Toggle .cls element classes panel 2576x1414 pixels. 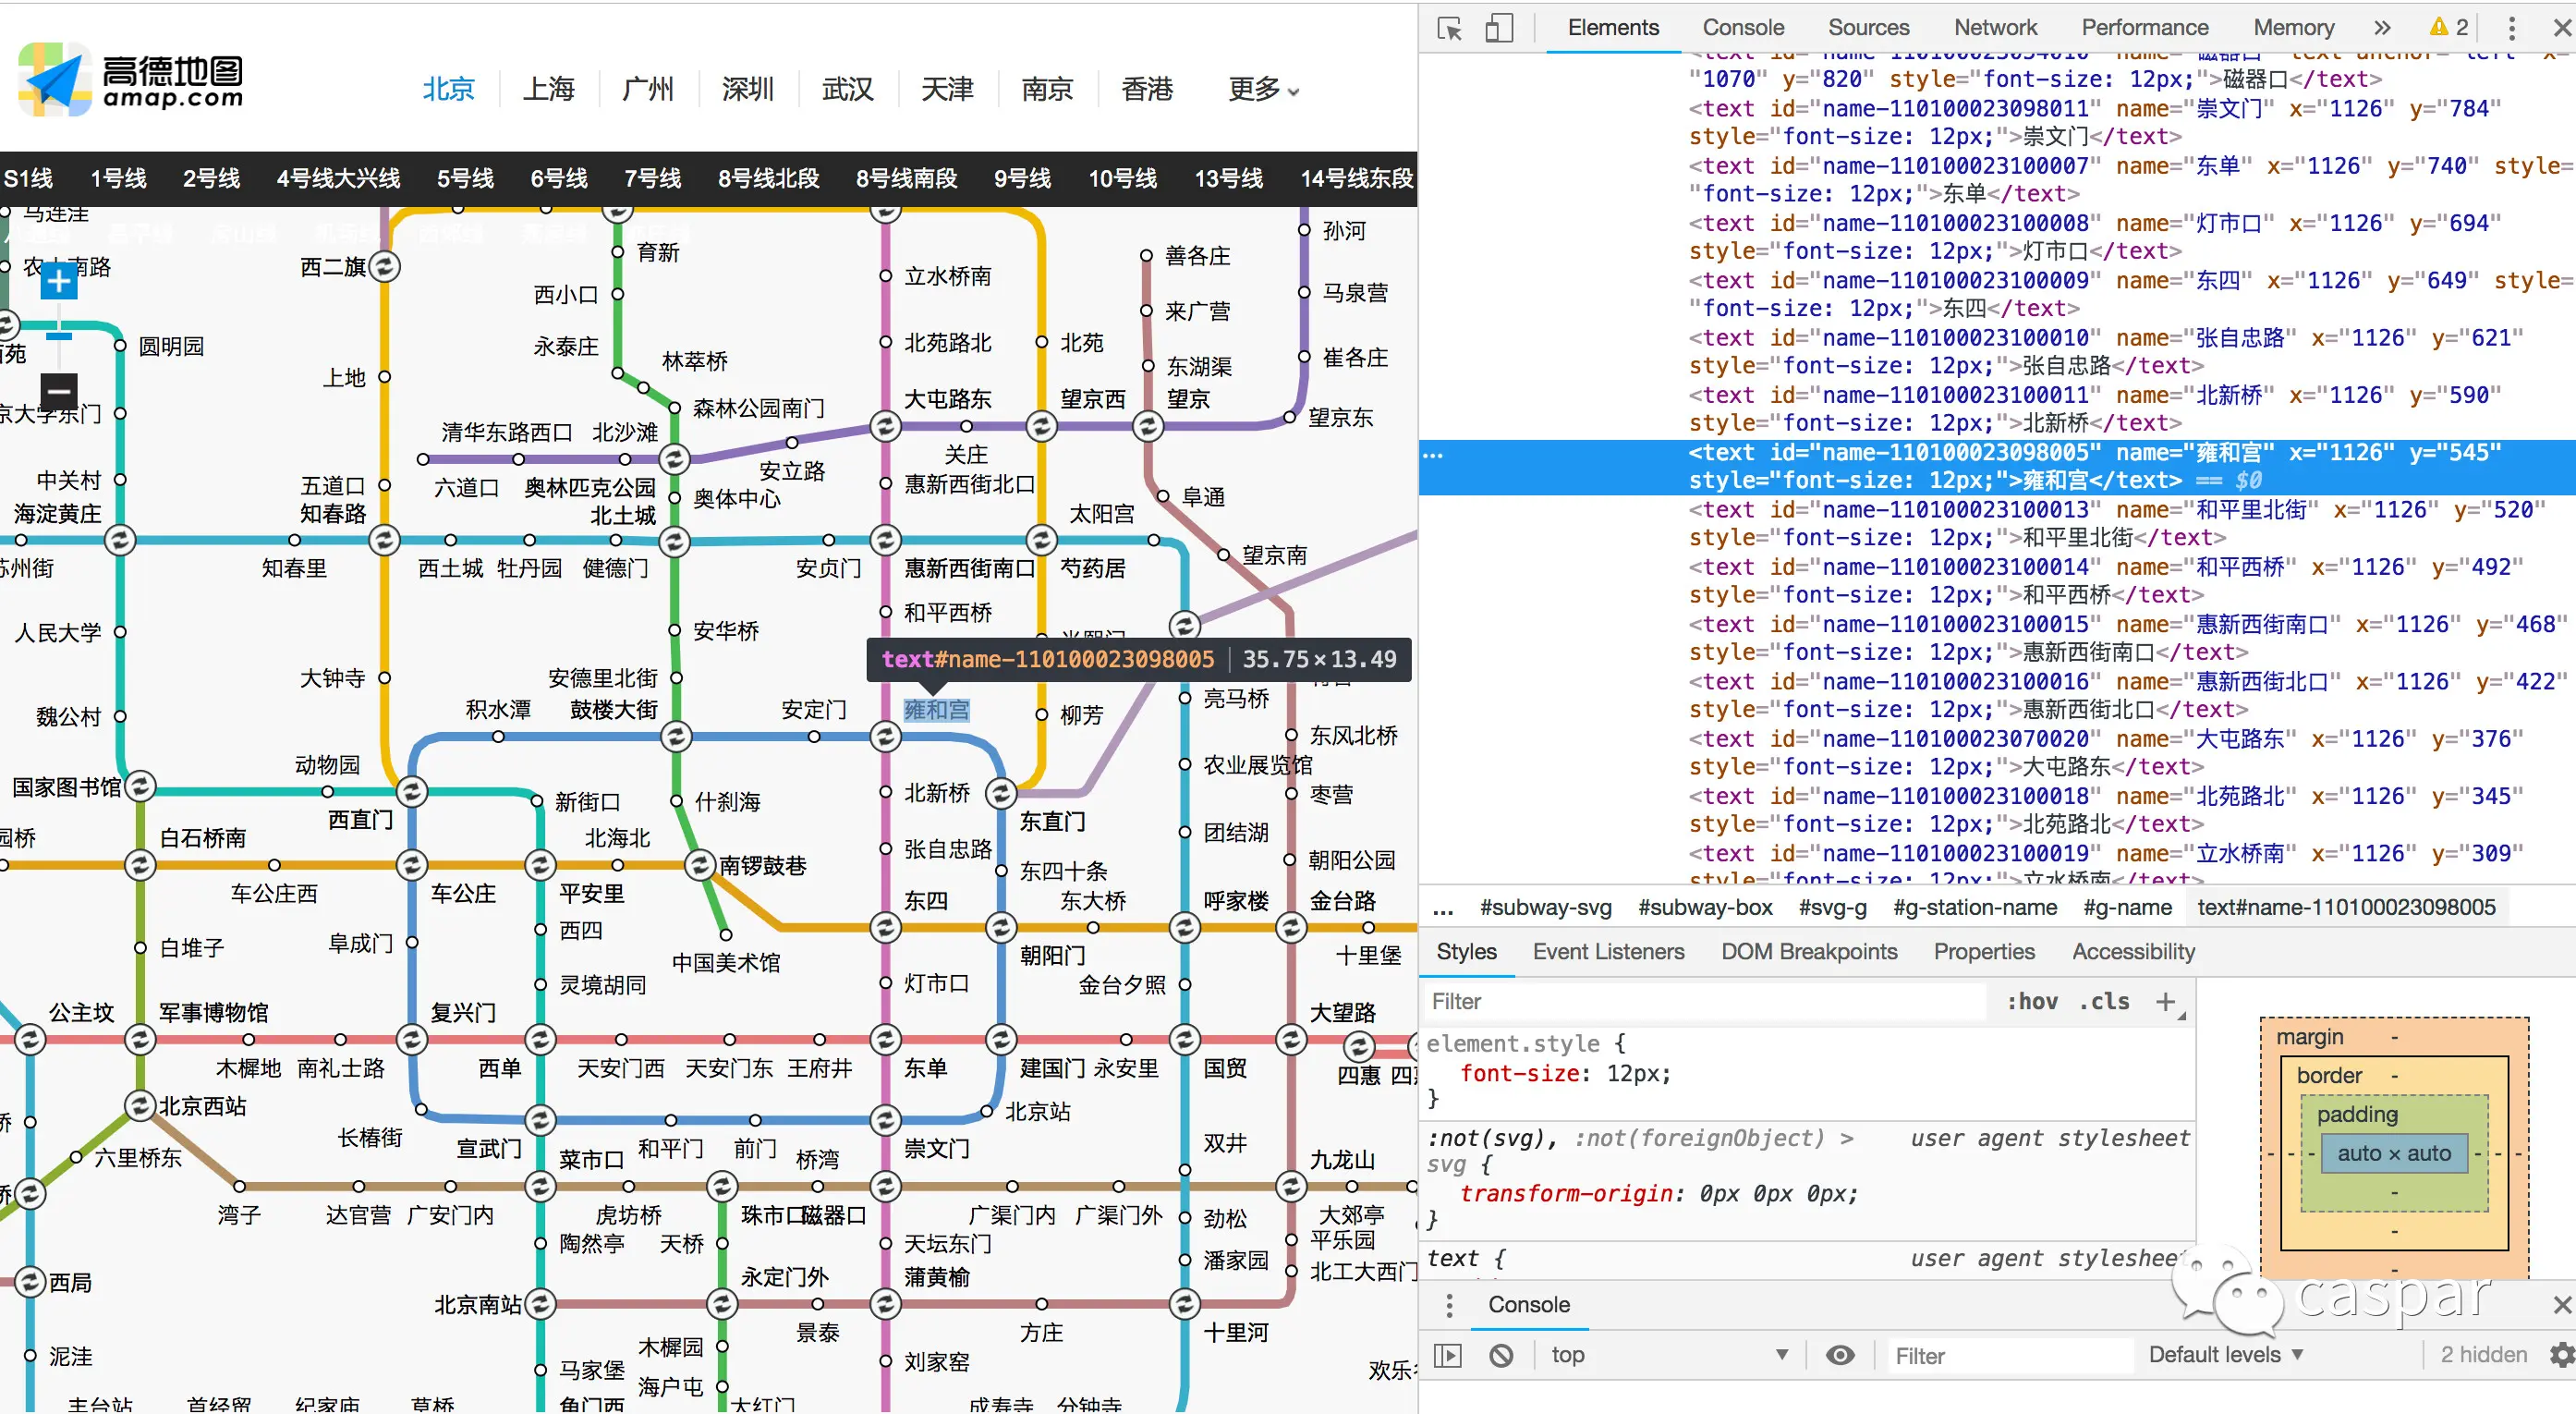tap(2104, 1001)
